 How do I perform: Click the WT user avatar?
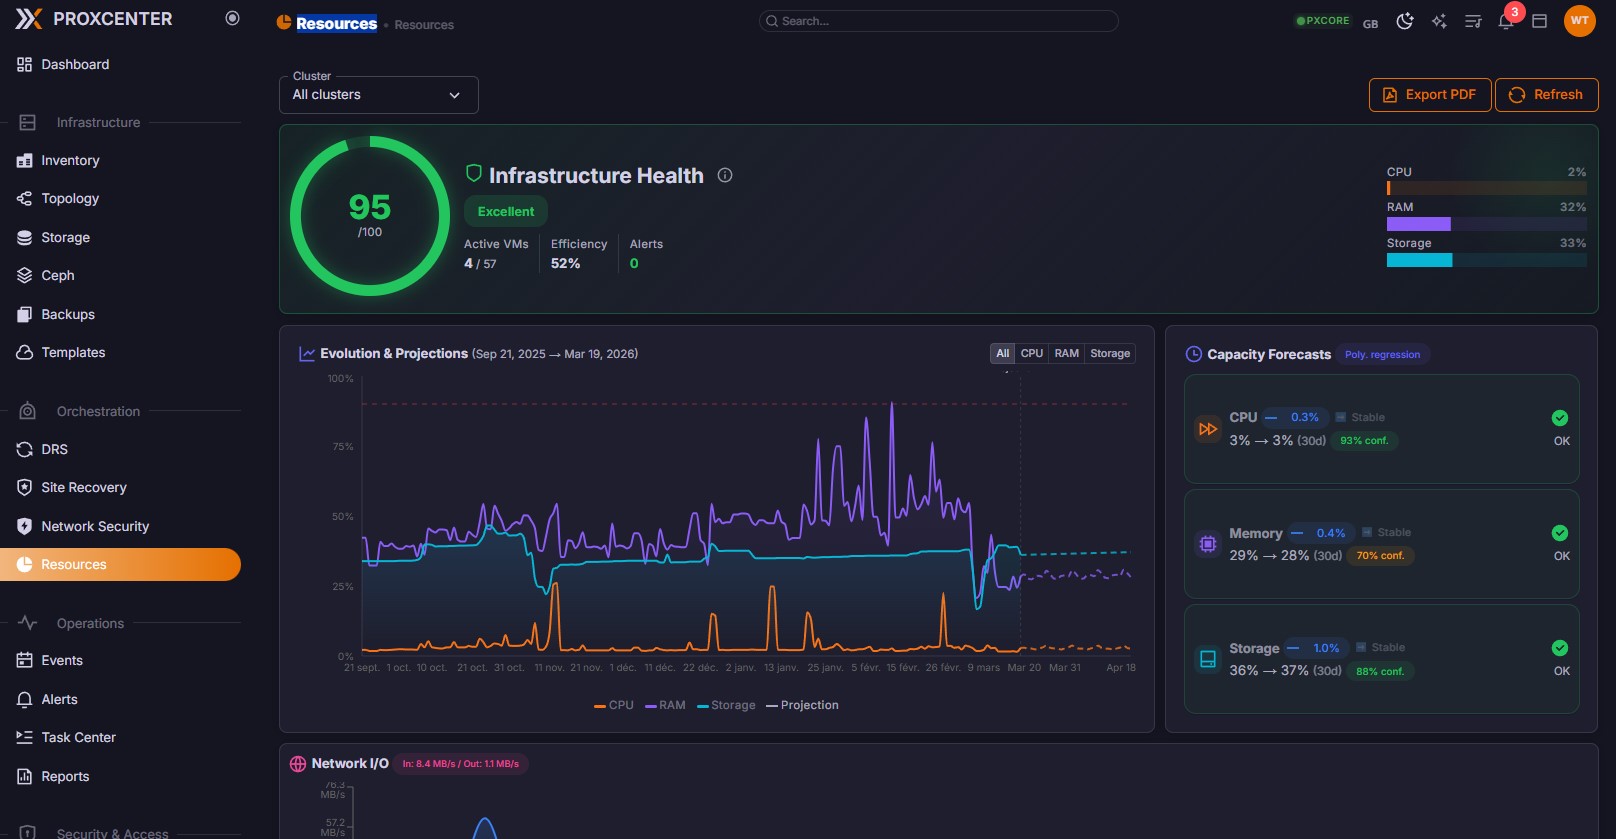(x=1579, y=21)
